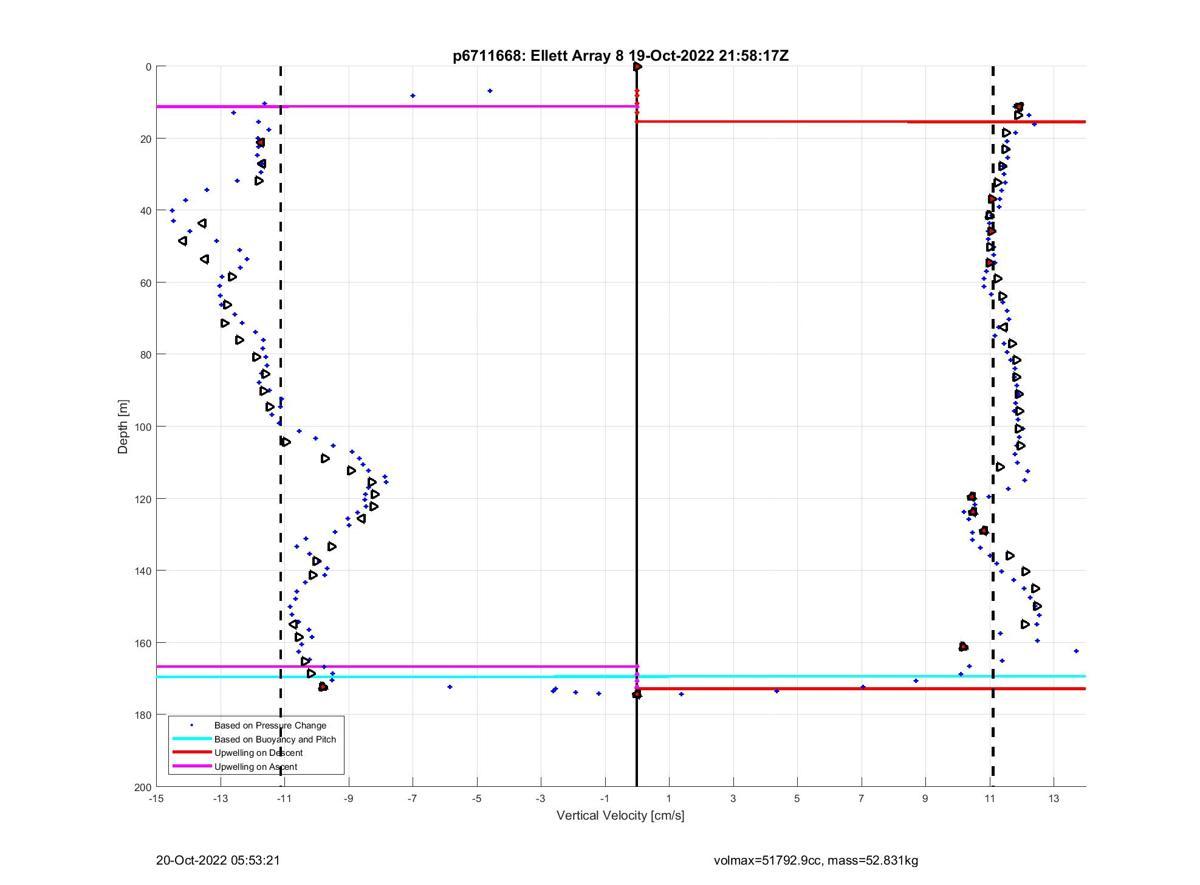
Task: Click the x-axis tick label '13'
Action: click(x=1053, y=798)
